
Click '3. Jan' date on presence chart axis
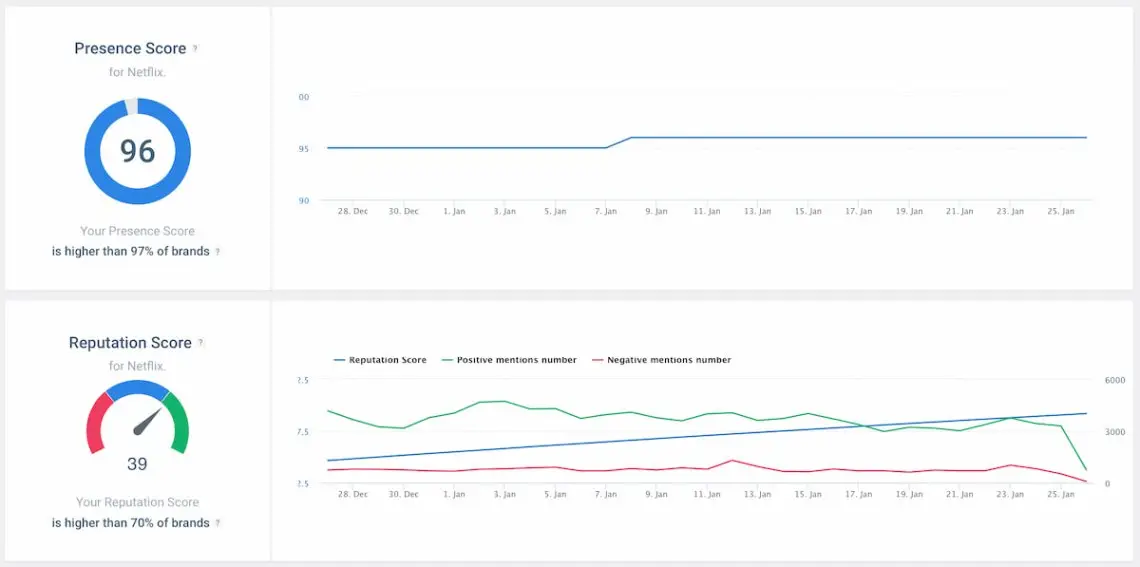[x=505, y=212]
